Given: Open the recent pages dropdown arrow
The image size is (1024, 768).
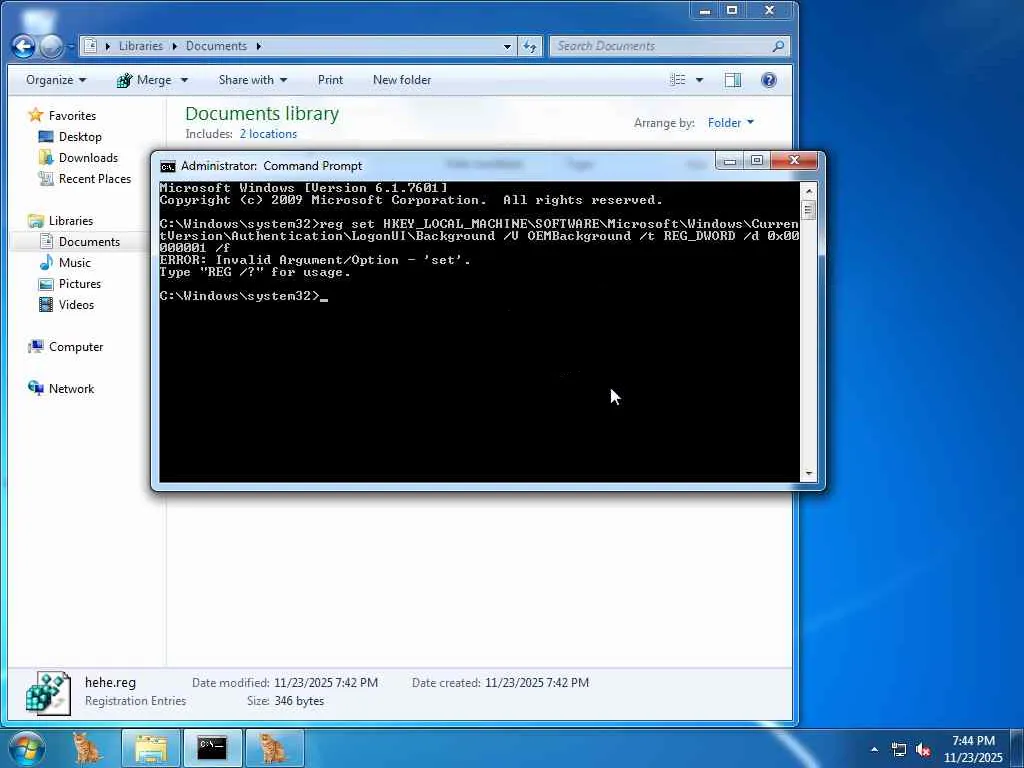Looking at the screenshot, I should click(71, 46).
